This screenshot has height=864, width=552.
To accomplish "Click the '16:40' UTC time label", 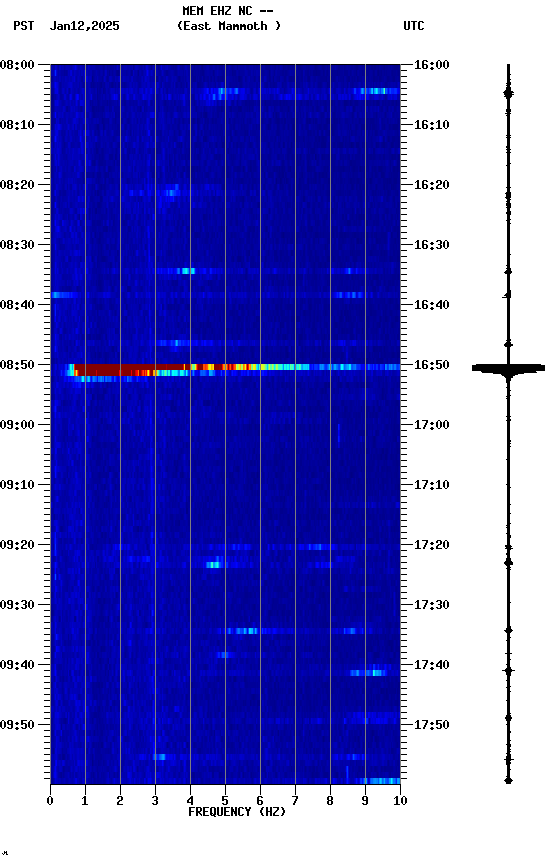I will 432,305.
